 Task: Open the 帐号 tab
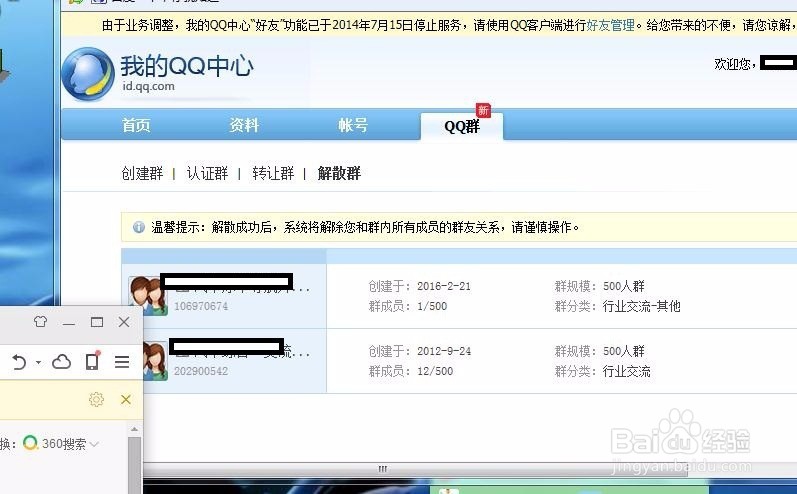coord(353,125)
